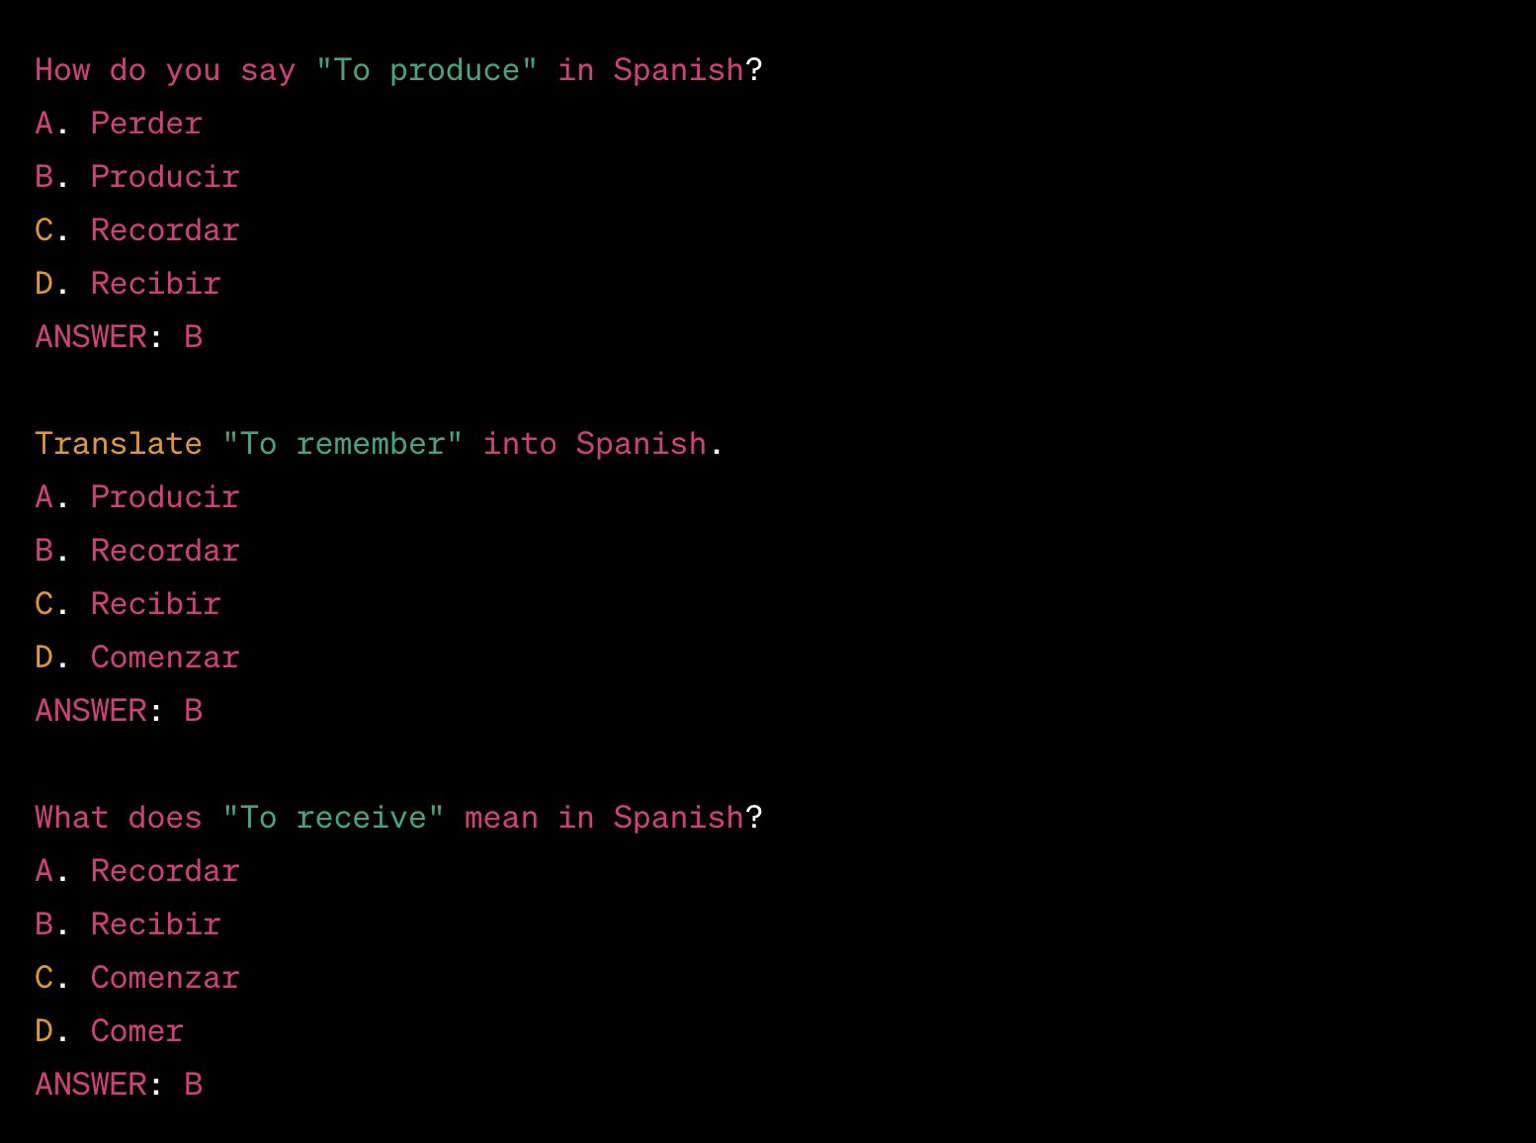Choose B. Recordar in the remember question
The width and height of the screenshot is (1536, 1143).
pyautogui.click(x=137, y=551)
